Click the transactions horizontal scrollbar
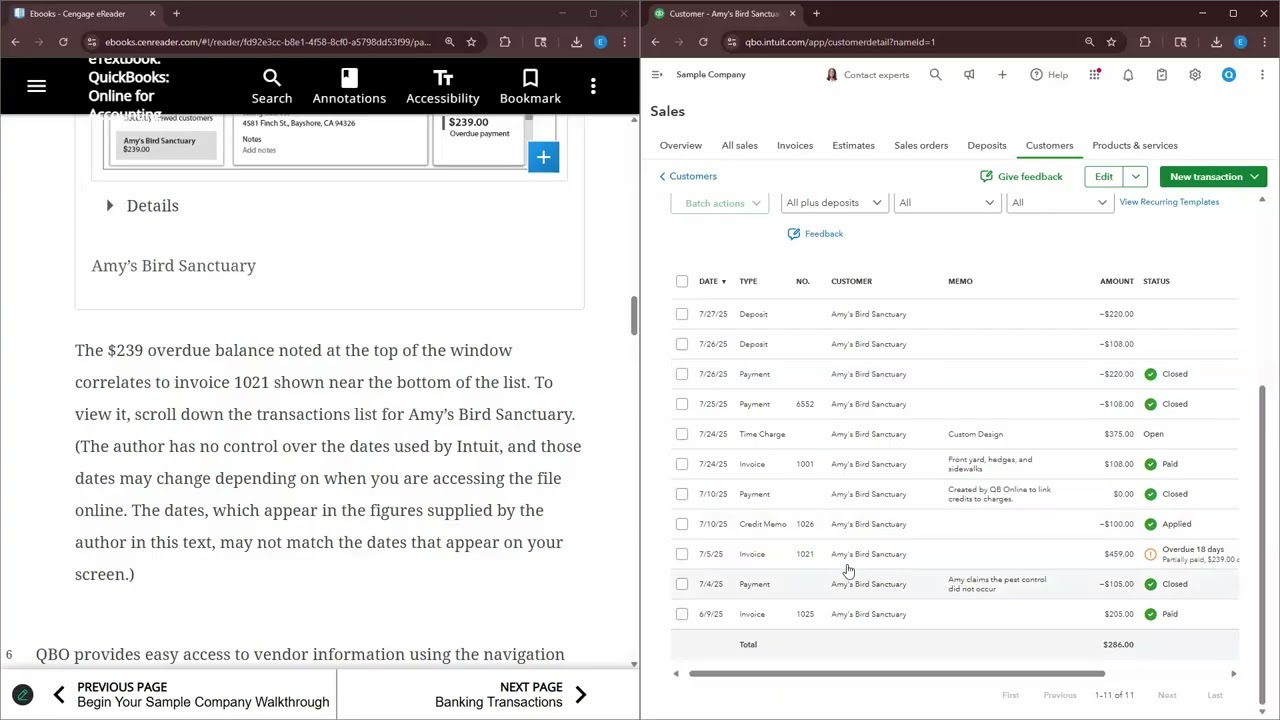1280x720 pixels. [x=896, y=674]
